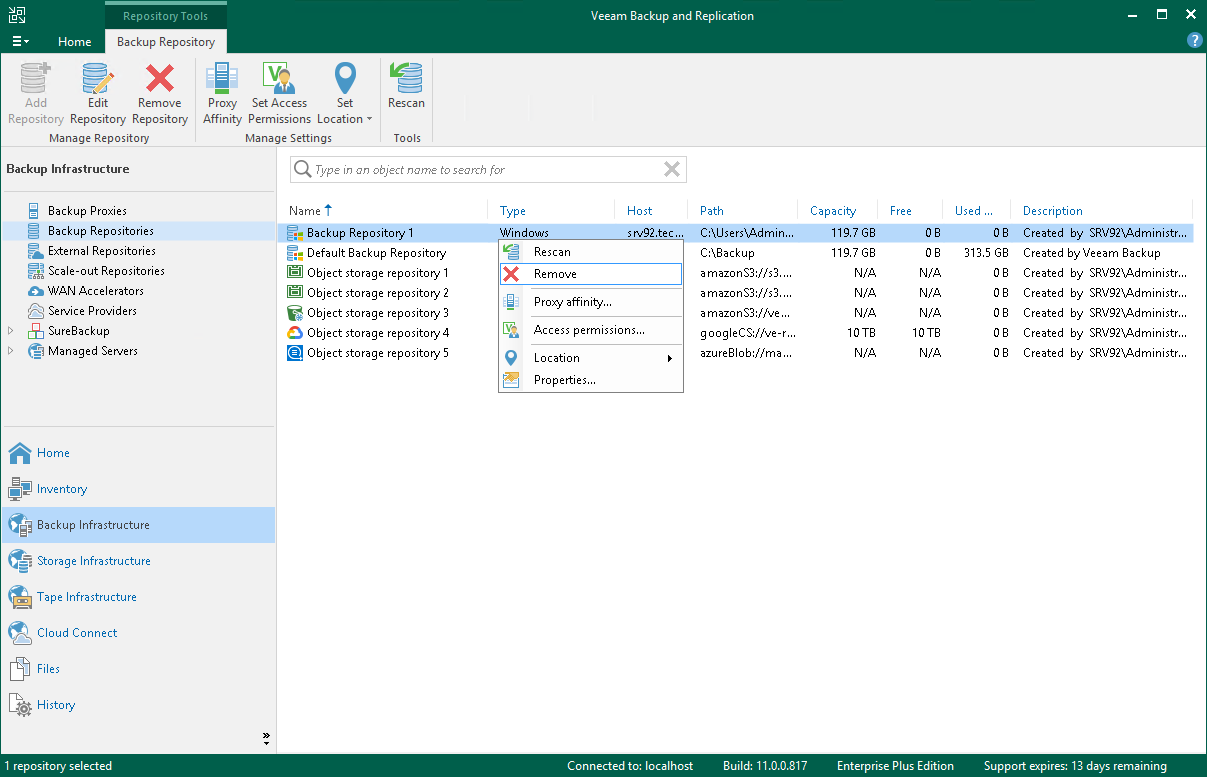Image resolution: width=1207 pixels, height=777 pixels.
Task: Choose Remove from the context menu
Action: coord(591,274)
